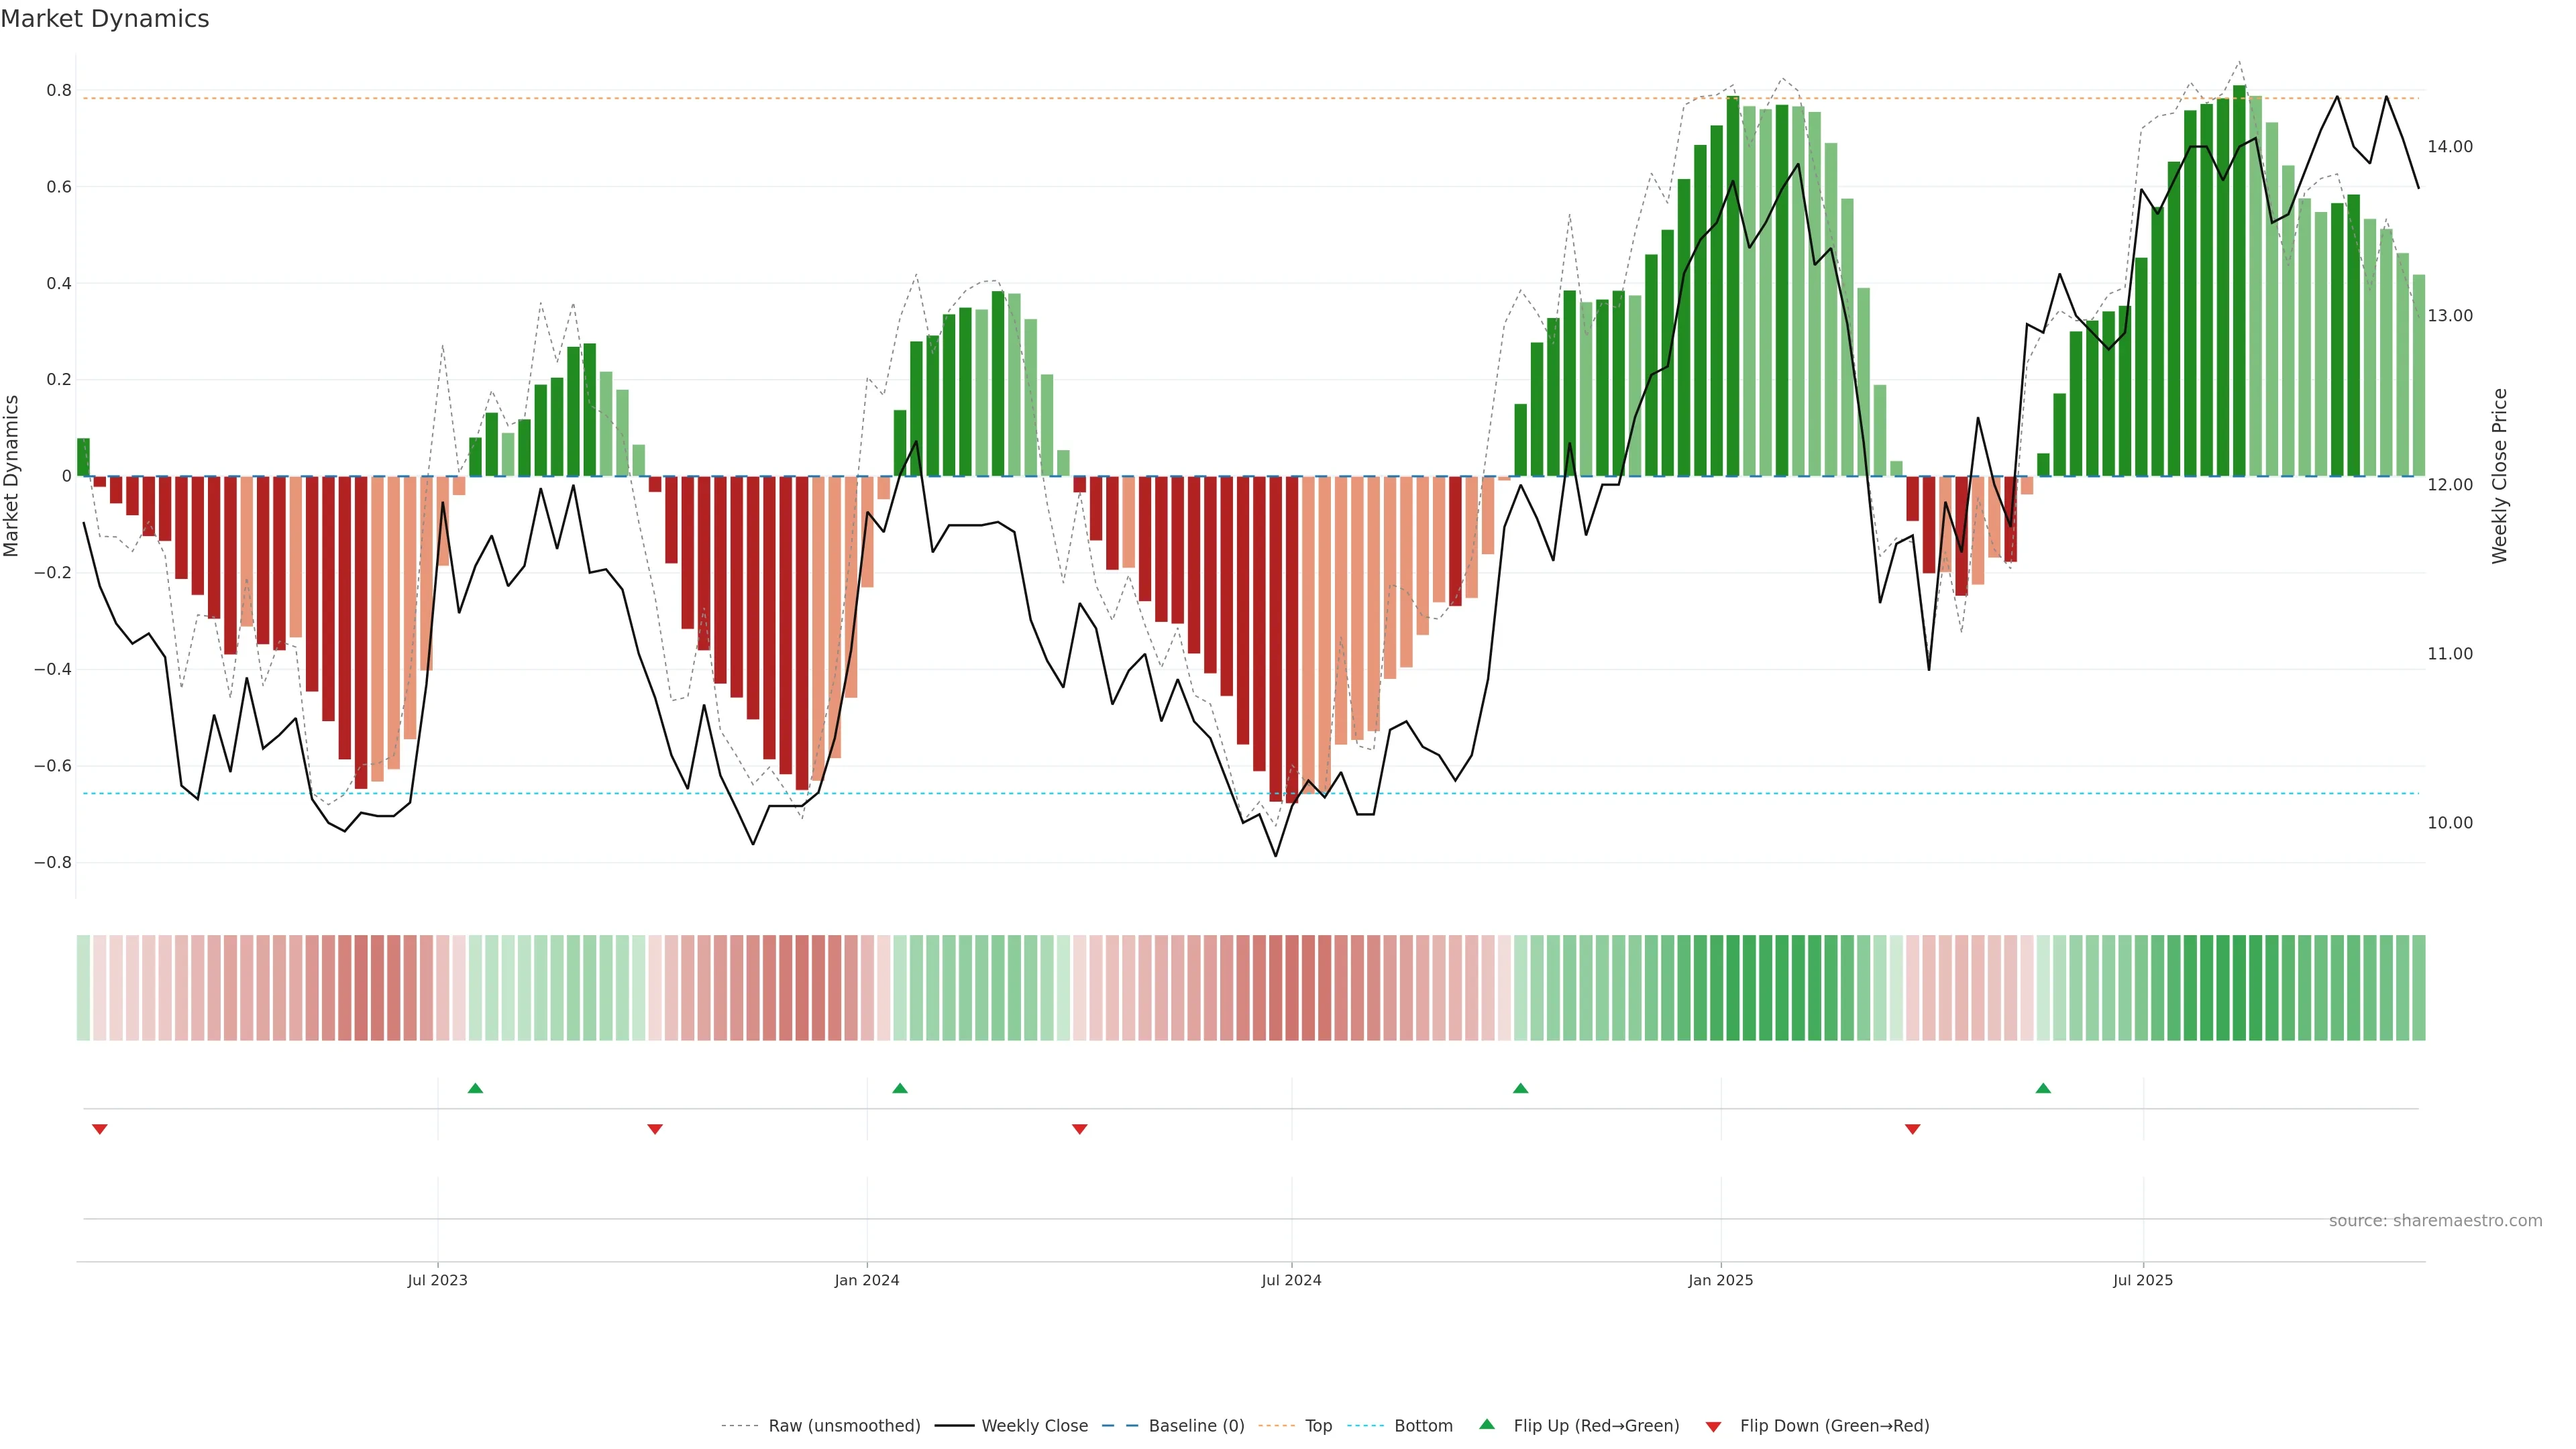Click the Jan 2025 x-axis label

point(1720,1280)
